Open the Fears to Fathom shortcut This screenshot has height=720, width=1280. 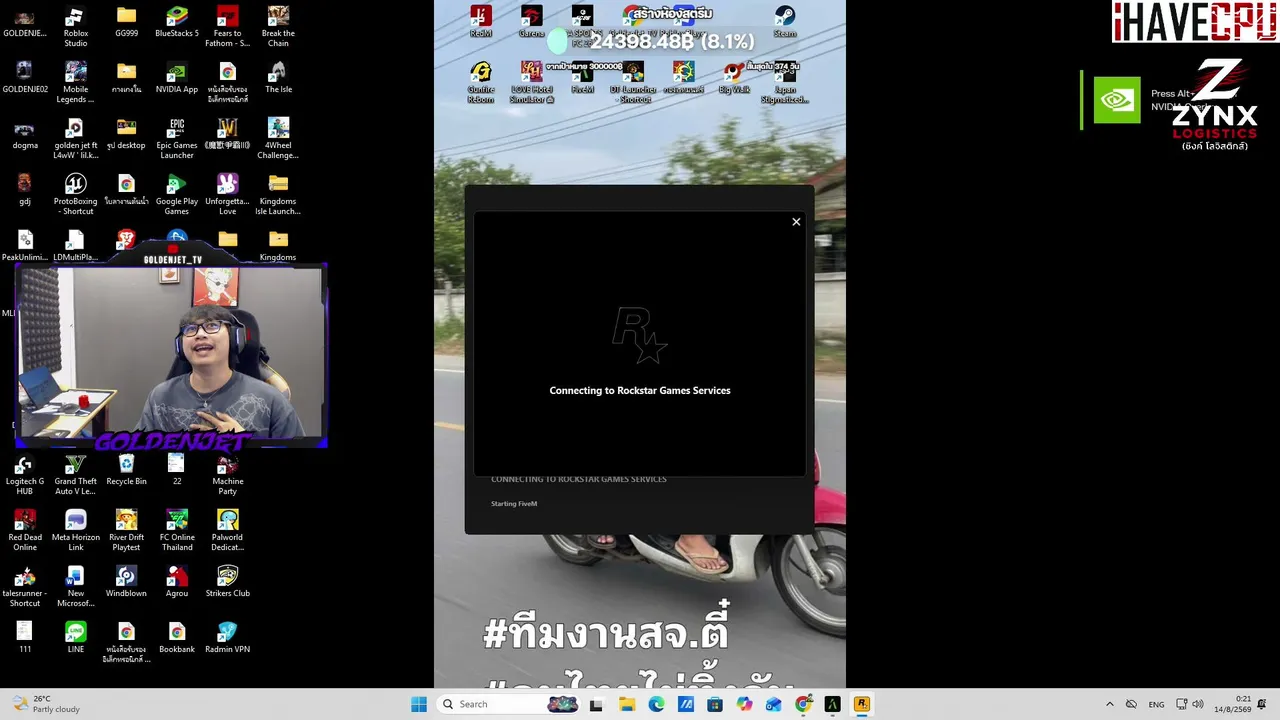point(228,27)
